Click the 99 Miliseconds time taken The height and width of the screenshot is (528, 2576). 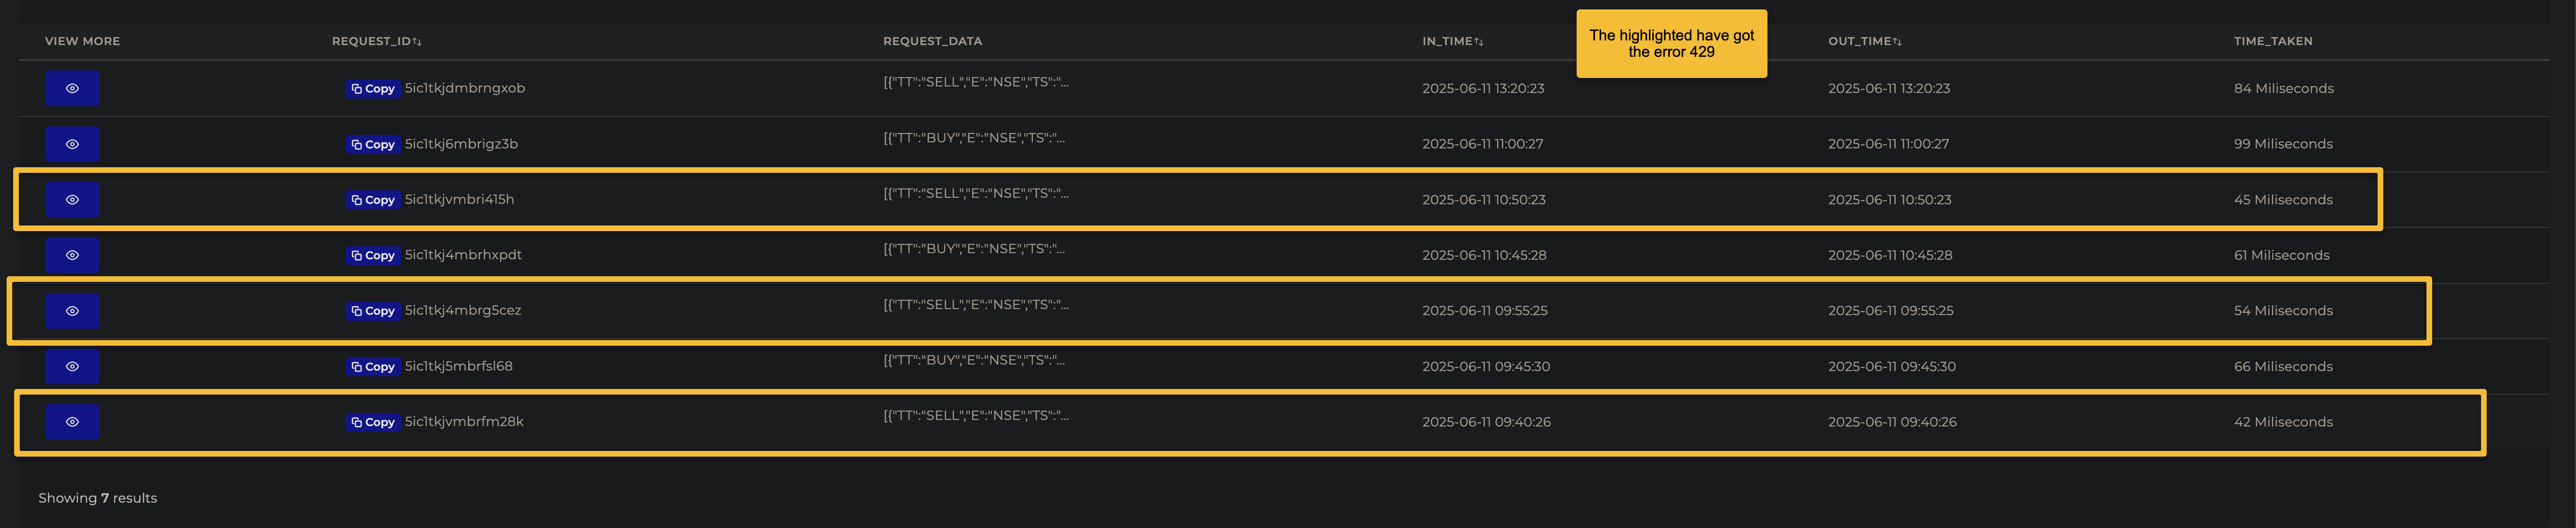pyautogui.click(x=2283, y=144)
